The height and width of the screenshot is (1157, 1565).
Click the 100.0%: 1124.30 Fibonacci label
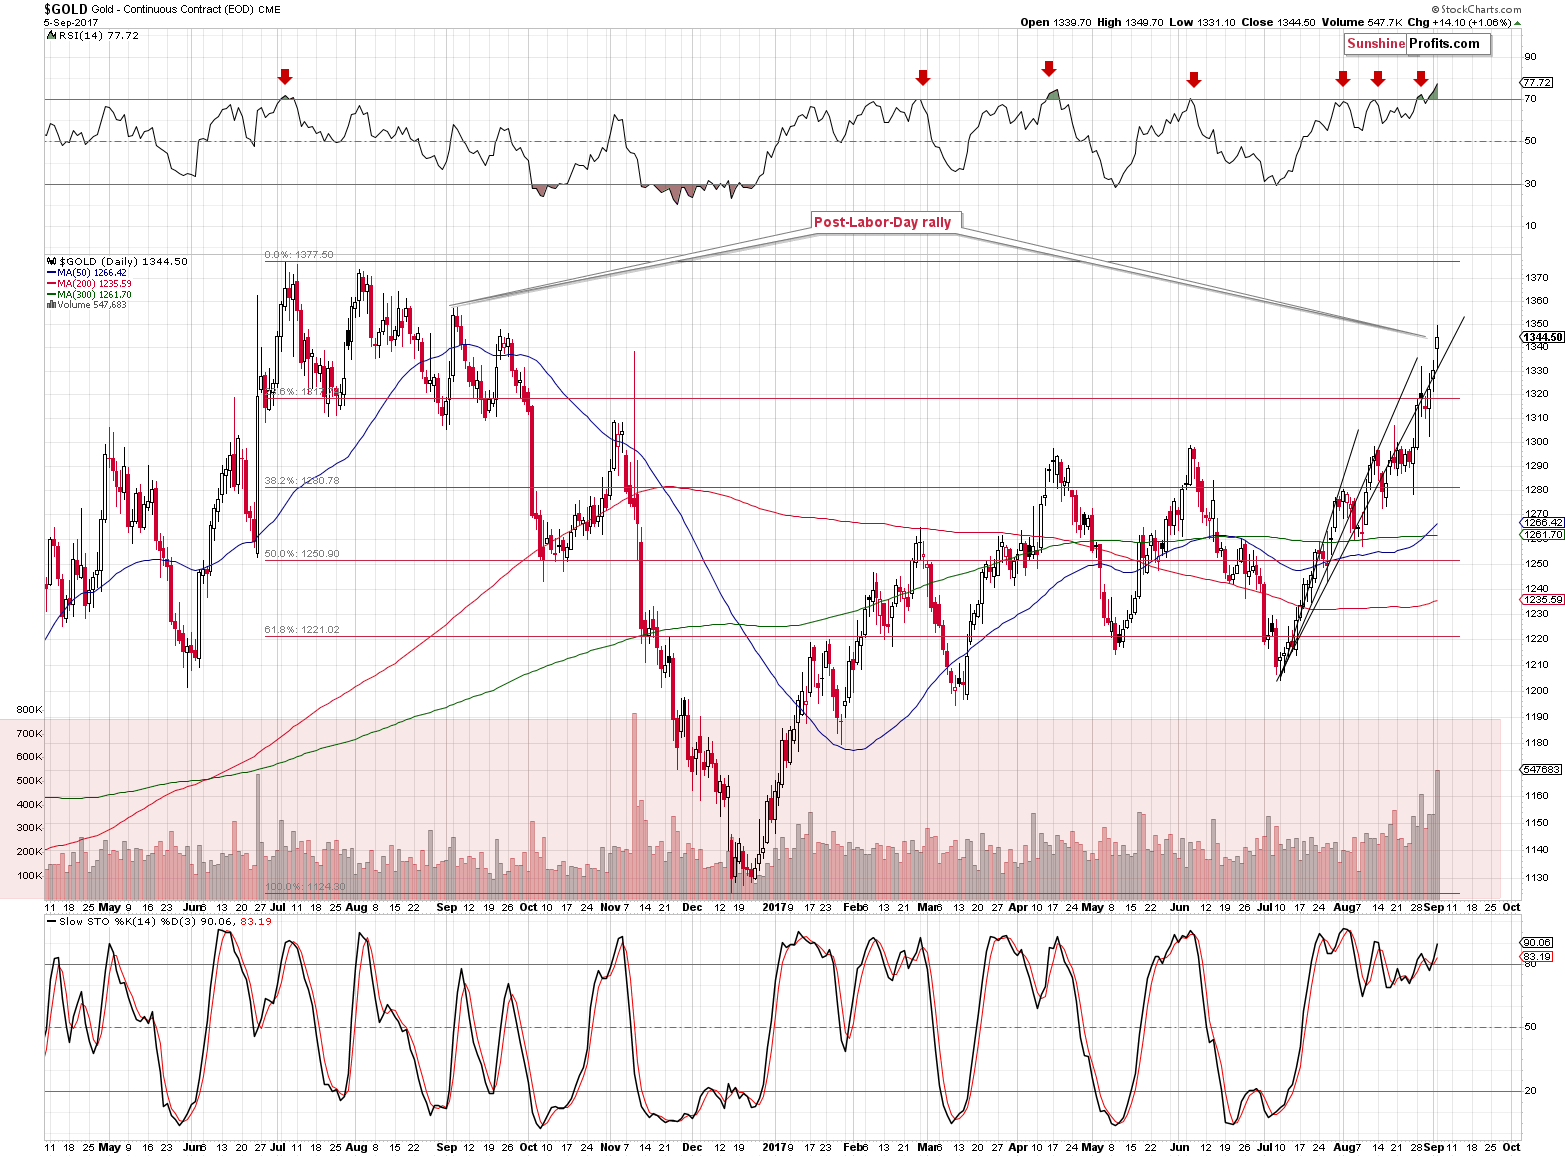(x=305, y=887)
